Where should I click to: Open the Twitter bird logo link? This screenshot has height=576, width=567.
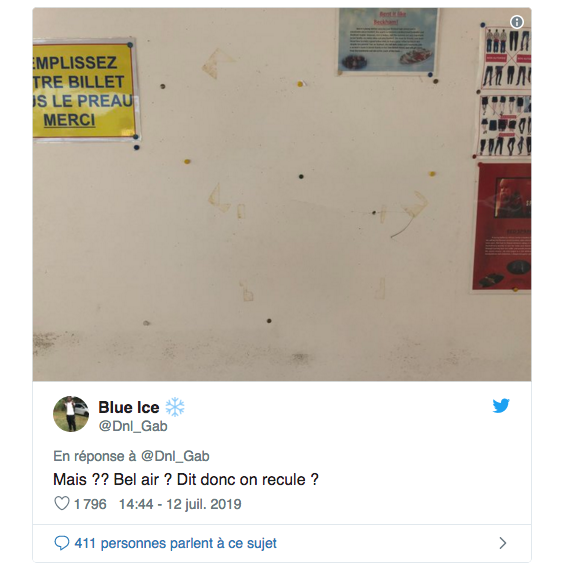tap(501, 406)
